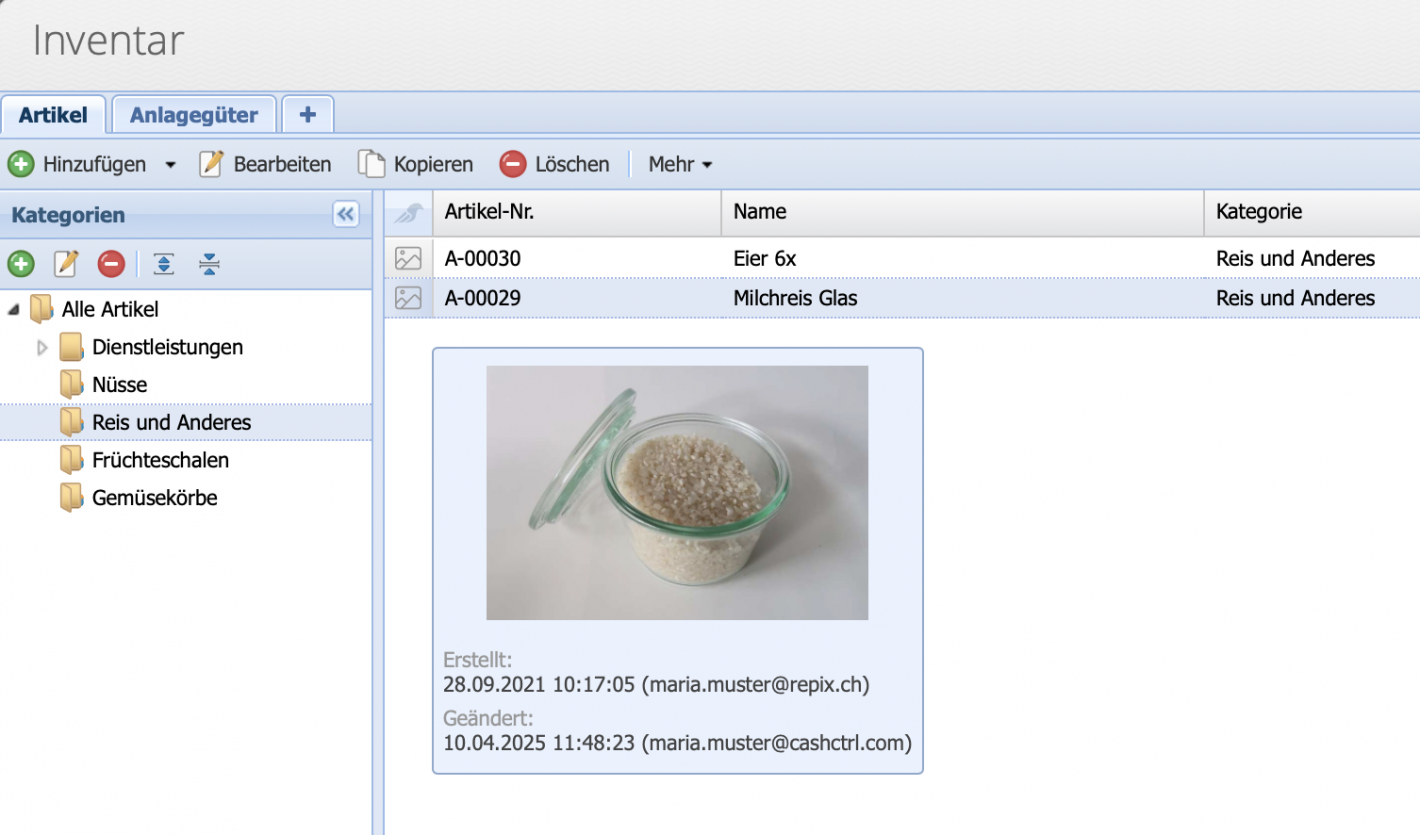Select the Früchteschalen category
This screenshot has height=835, width=1420.
pyautogui.click(x=161, y=460)
